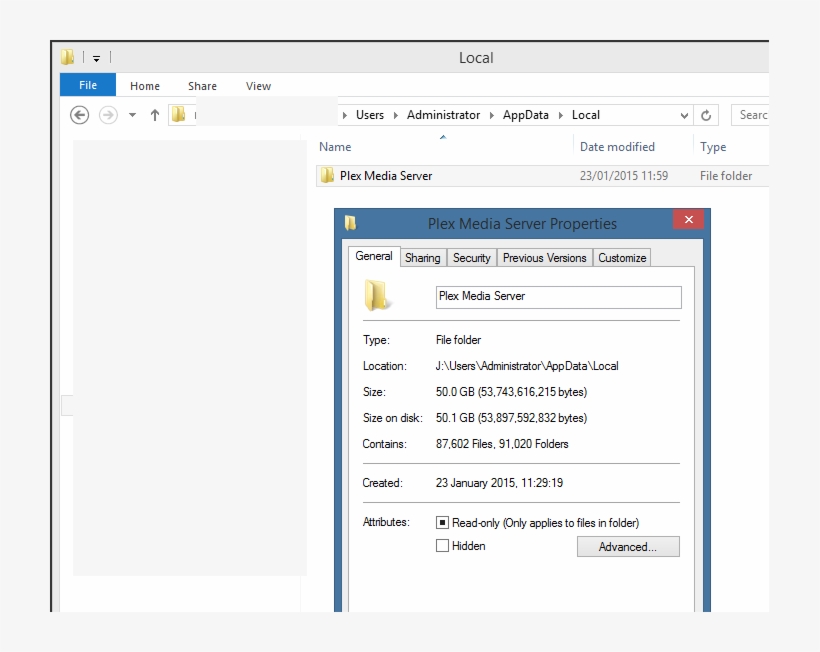
Task: Click the refresh icon beside the address bar
Action: (707, 115)
